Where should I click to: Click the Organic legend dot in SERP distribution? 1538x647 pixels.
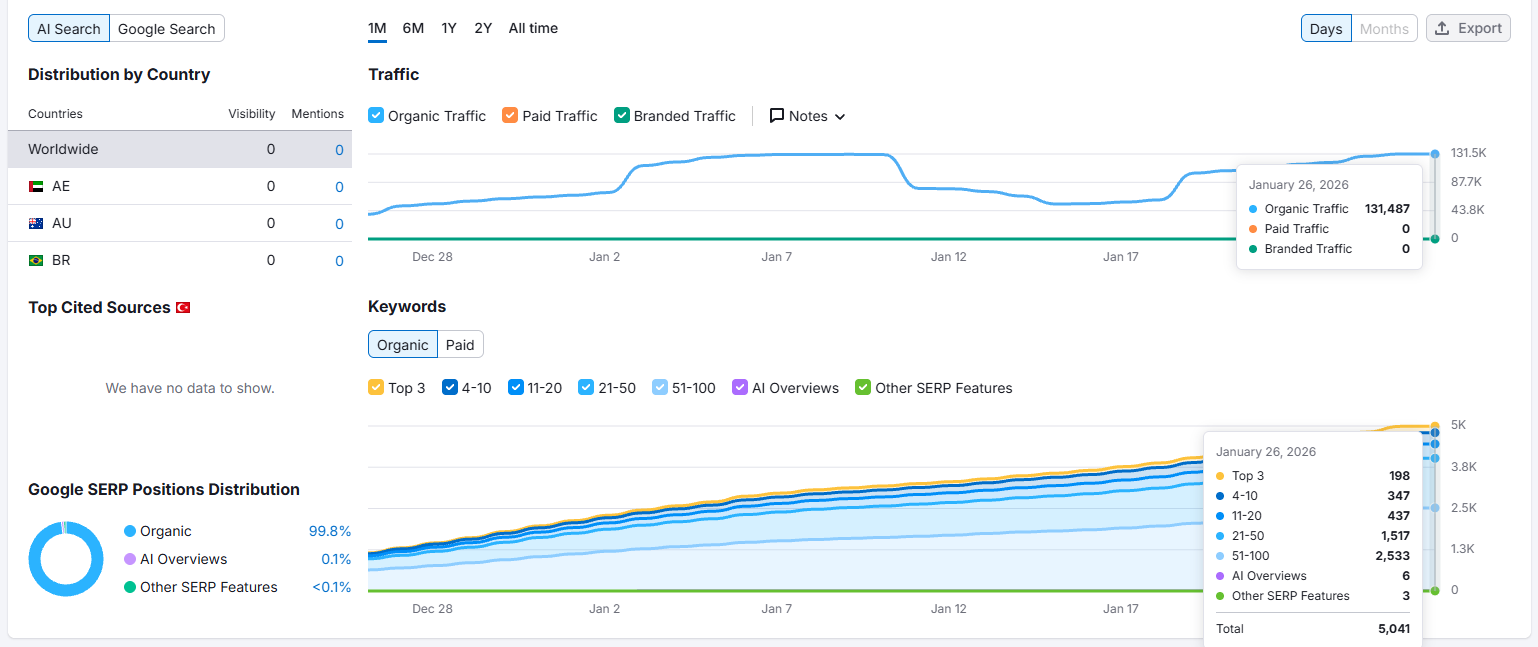(x=130, y=531)
